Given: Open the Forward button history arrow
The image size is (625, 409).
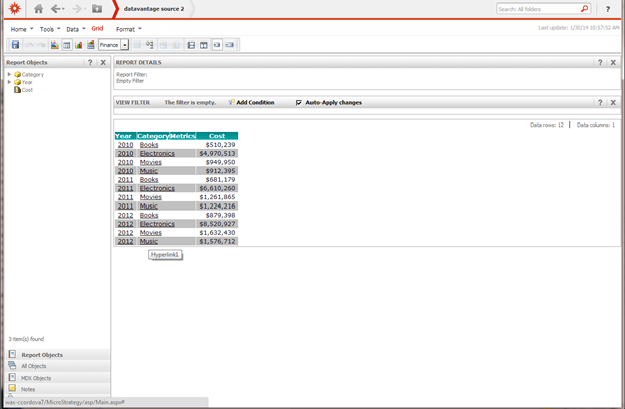Looking at the screenshot, I should click(x=85, y=9).
